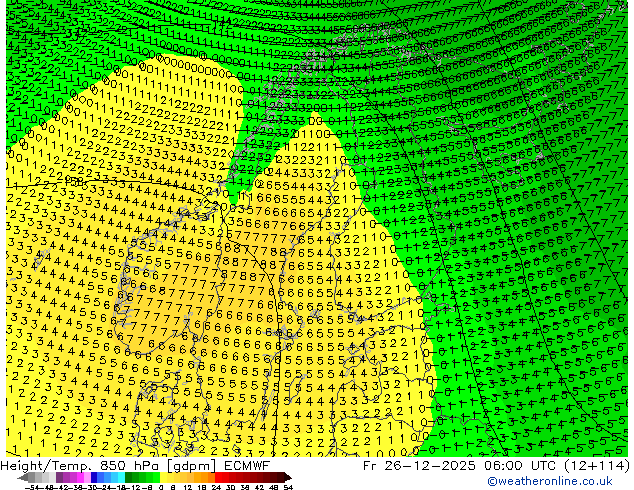Click the dark green legend swatch
Image resolution: width=634 pixels, height=490 pixels.
click(x=129, y=478)
